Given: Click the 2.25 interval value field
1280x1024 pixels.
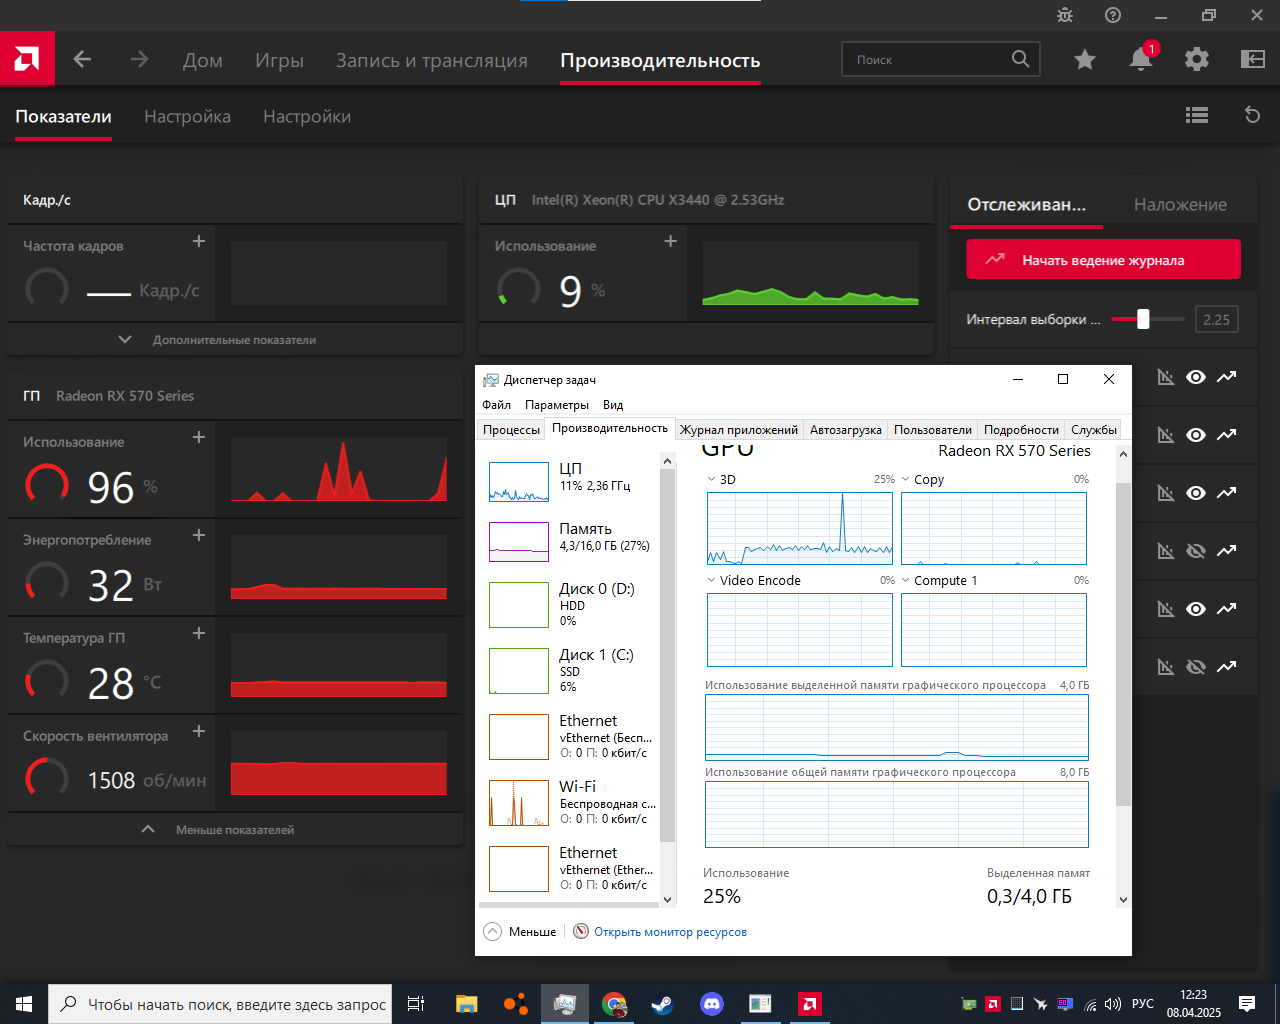Looking at the screenshot, I should click(1216, 320).
